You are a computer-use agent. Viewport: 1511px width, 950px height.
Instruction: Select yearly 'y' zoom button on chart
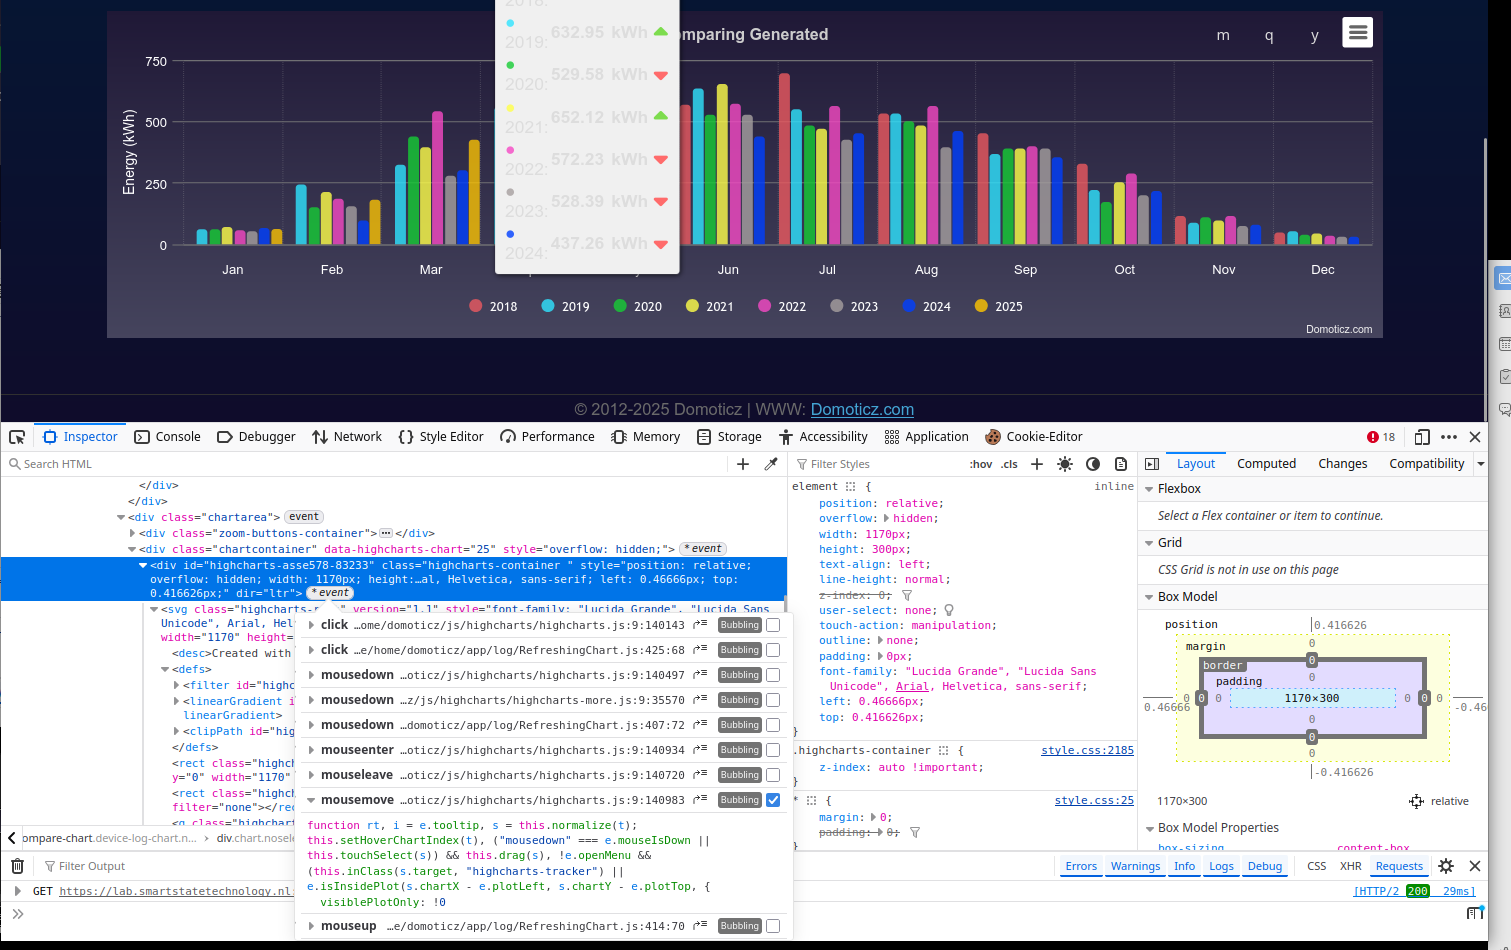tap(1315, 35)
